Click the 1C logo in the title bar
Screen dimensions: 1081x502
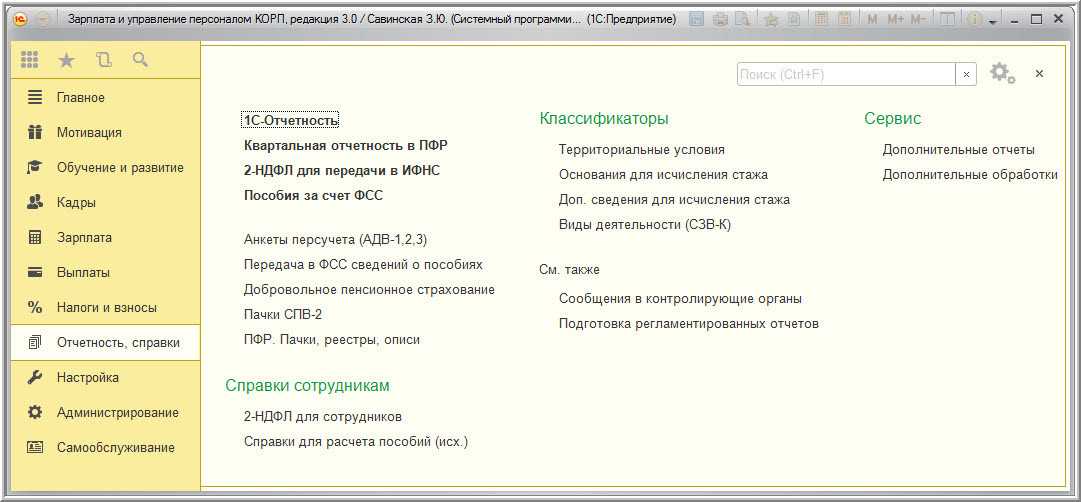click(21, 19)
